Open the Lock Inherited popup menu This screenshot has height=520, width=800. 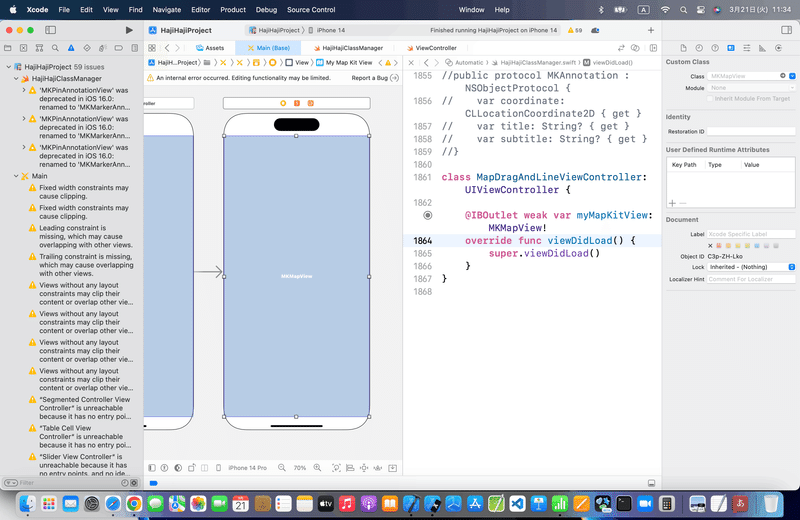click(751, 267)
